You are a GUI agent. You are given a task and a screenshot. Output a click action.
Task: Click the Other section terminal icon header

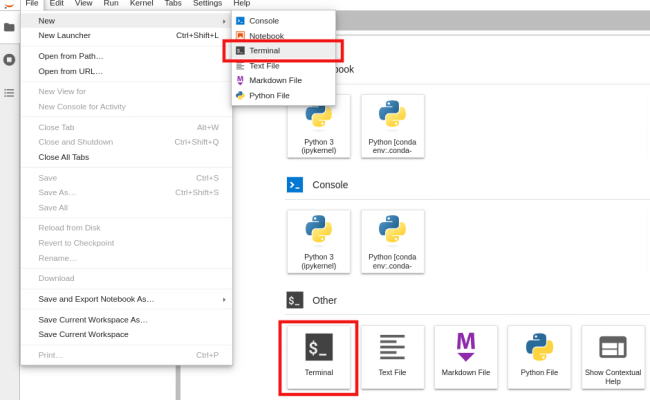tap(295, 300)
